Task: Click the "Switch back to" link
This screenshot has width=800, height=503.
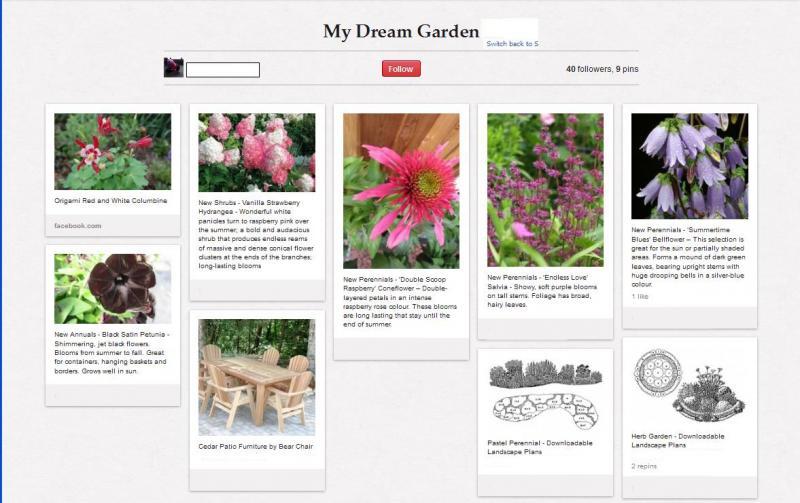Action: point(511,44)
